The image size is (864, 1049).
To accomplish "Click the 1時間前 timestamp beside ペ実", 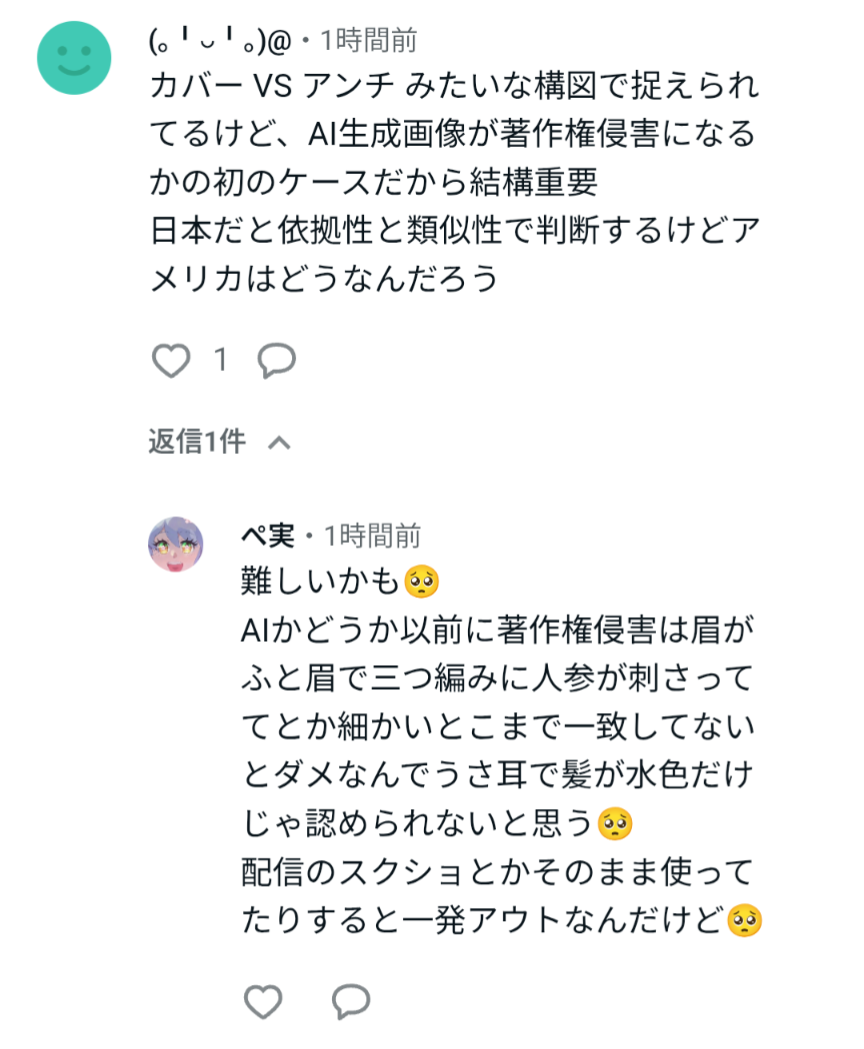I will pyautogui.click(x=372, y=536).
